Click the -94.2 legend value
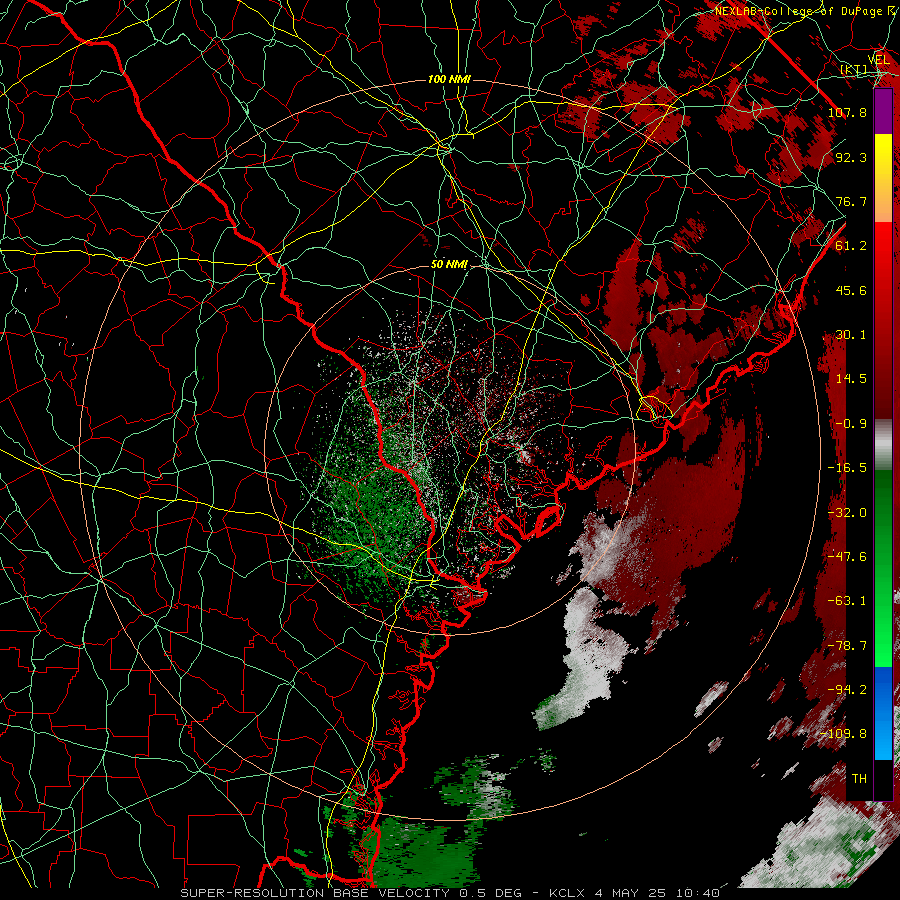The height and width of the screenshot is (900, 900). tap(847, 690)
